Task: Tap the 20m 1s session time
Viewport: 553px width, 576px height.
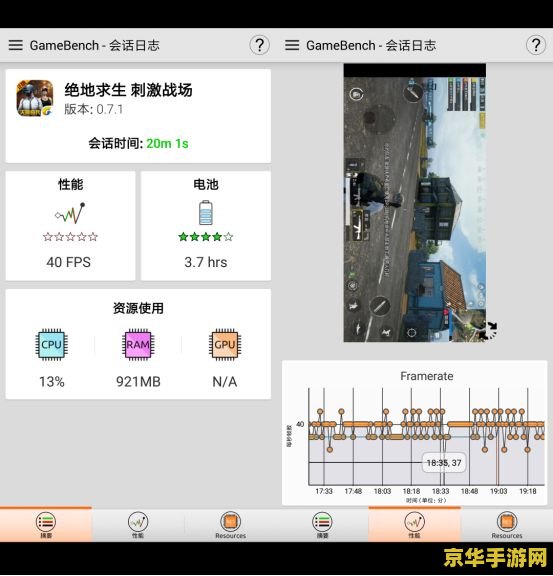Action: pyautogui.click(x=167, y=143)
